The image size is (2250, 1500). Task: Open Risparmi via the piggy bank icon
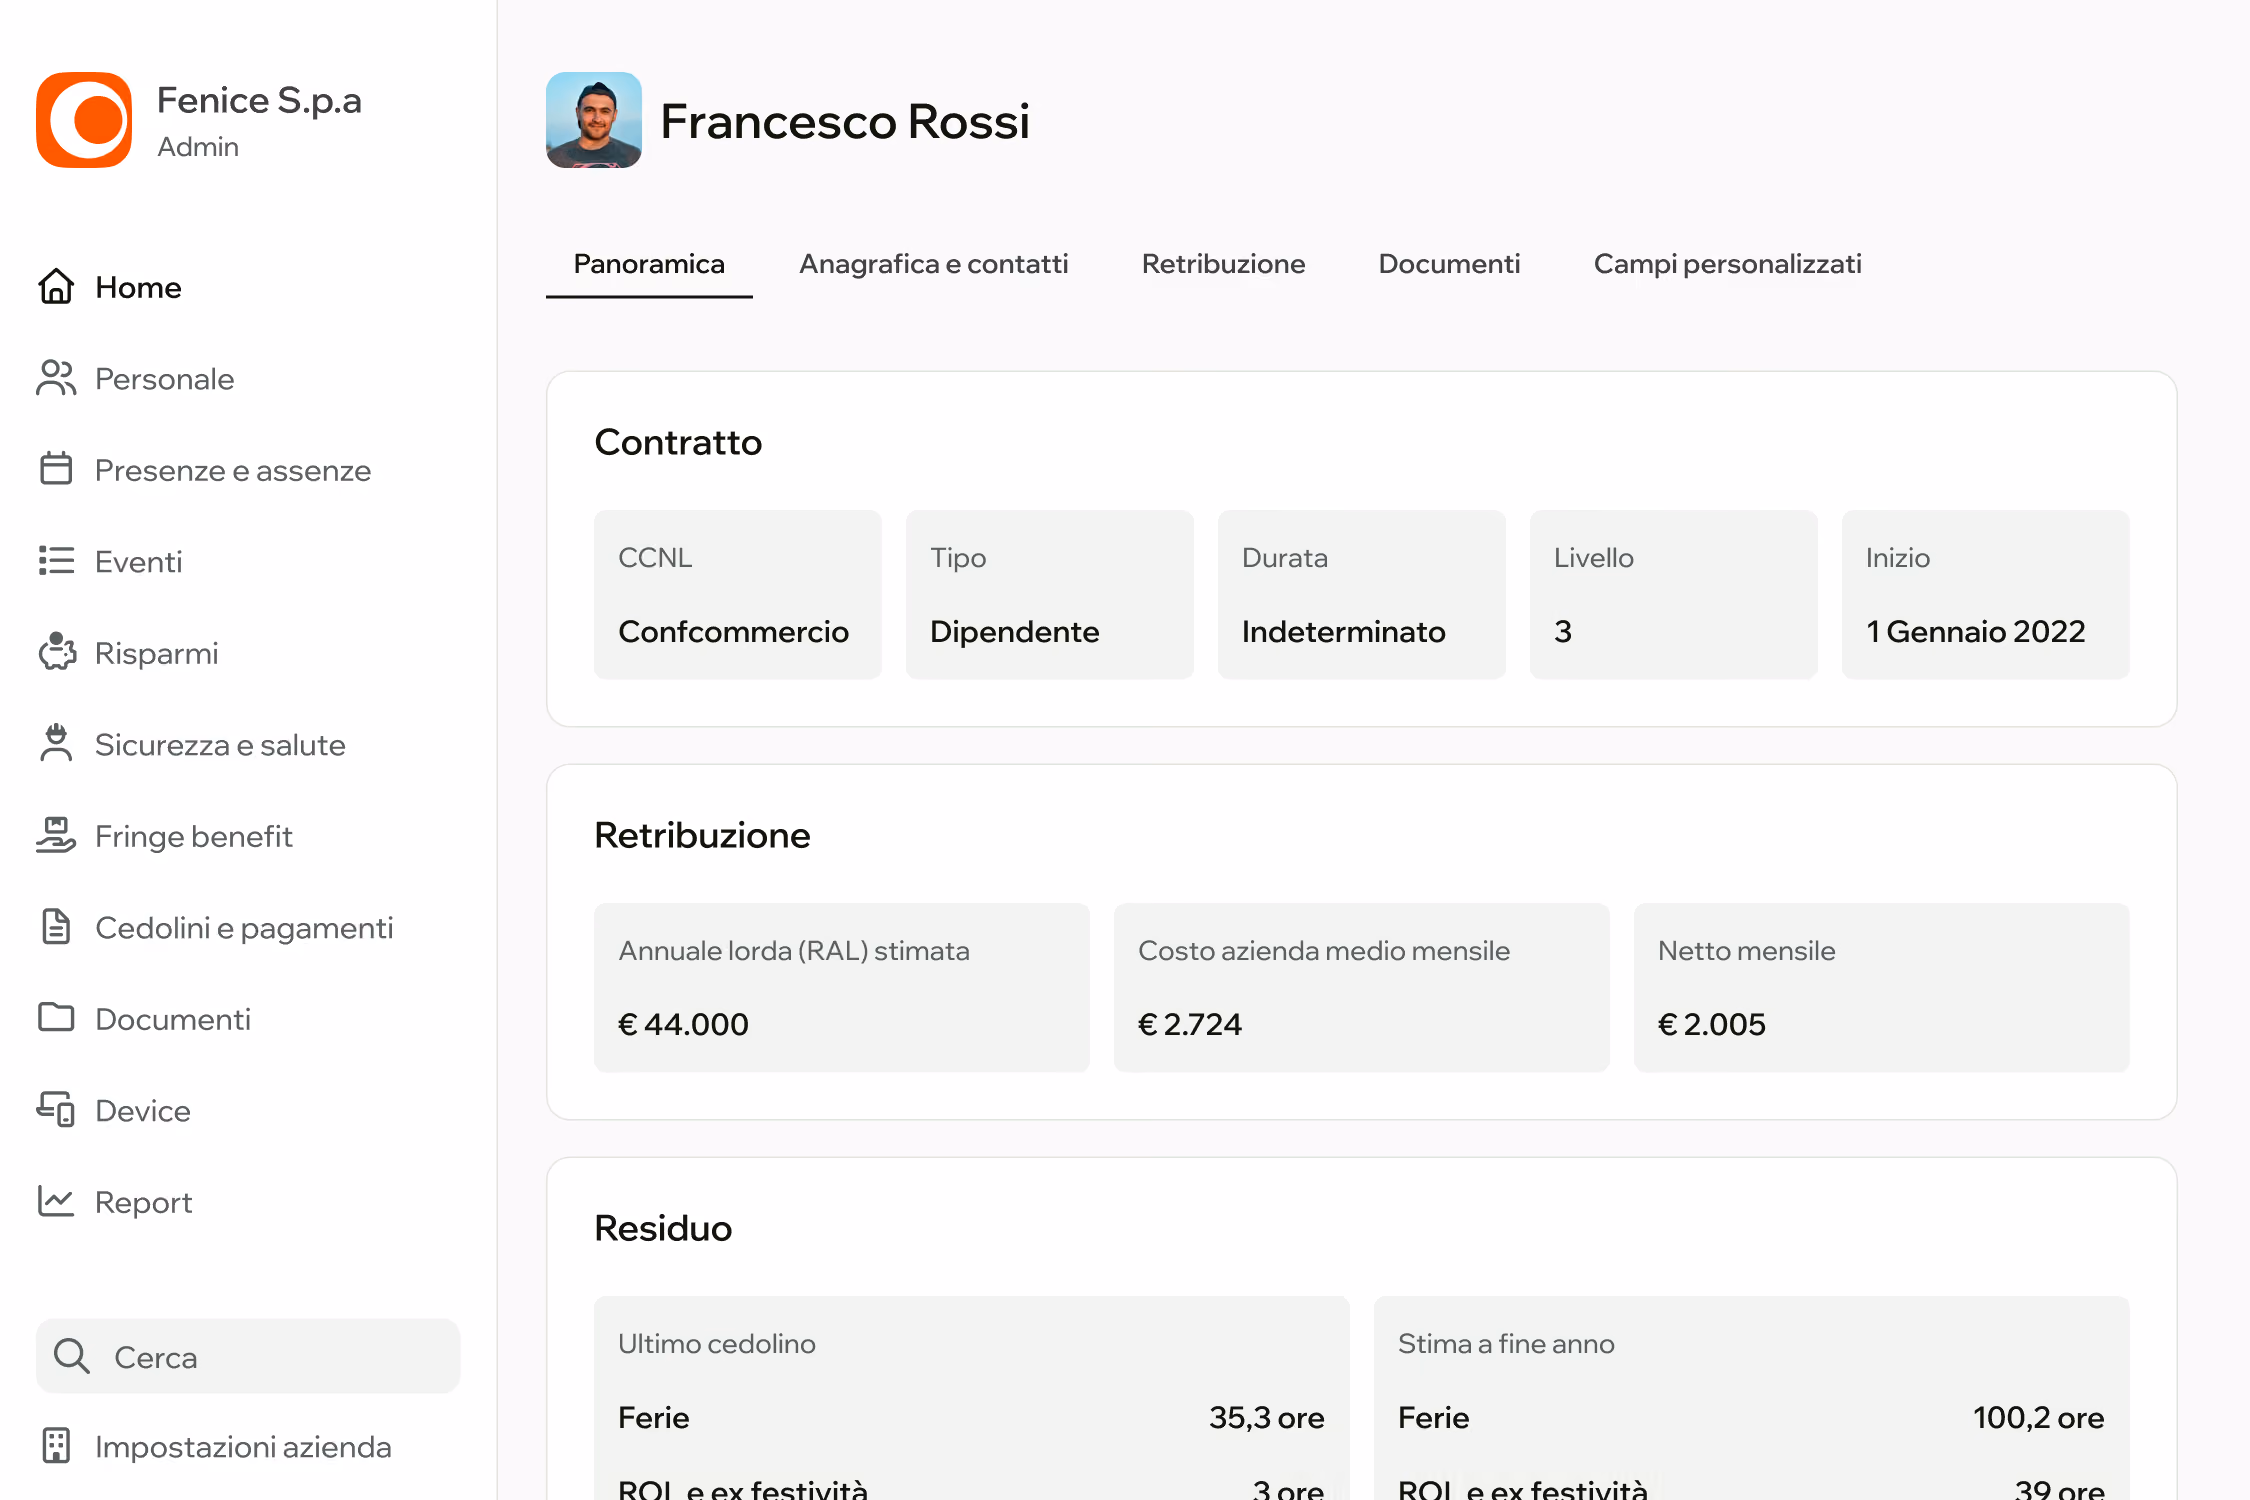(56, 652)
